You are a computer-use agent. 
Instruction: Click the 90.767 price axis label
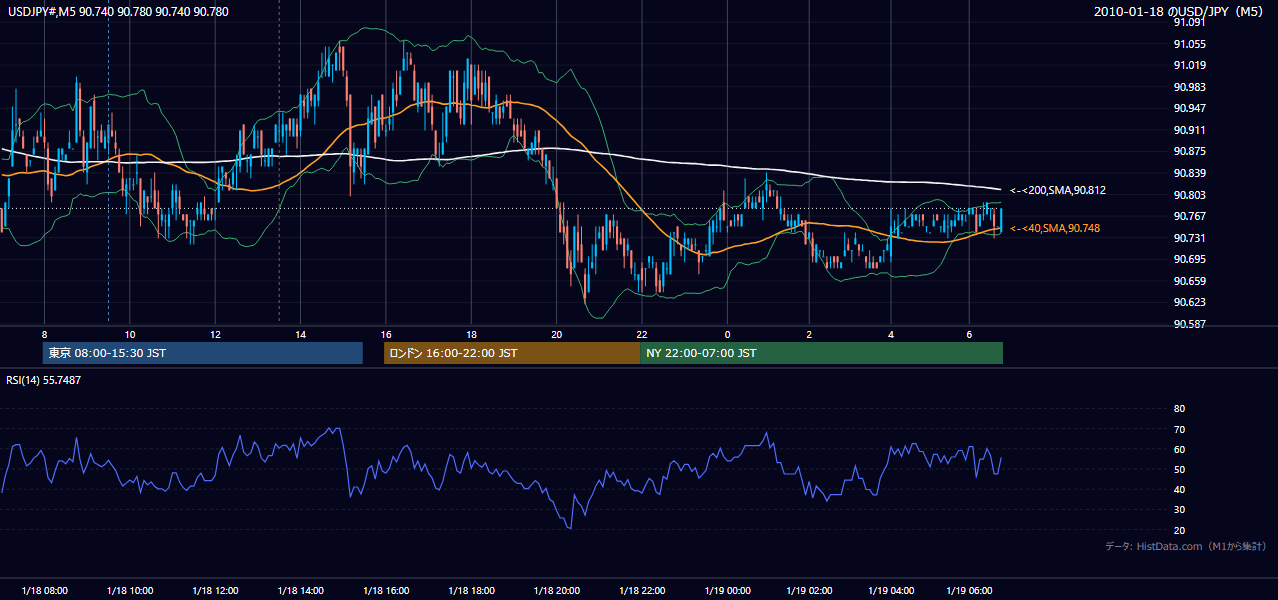coord(1189,216)
